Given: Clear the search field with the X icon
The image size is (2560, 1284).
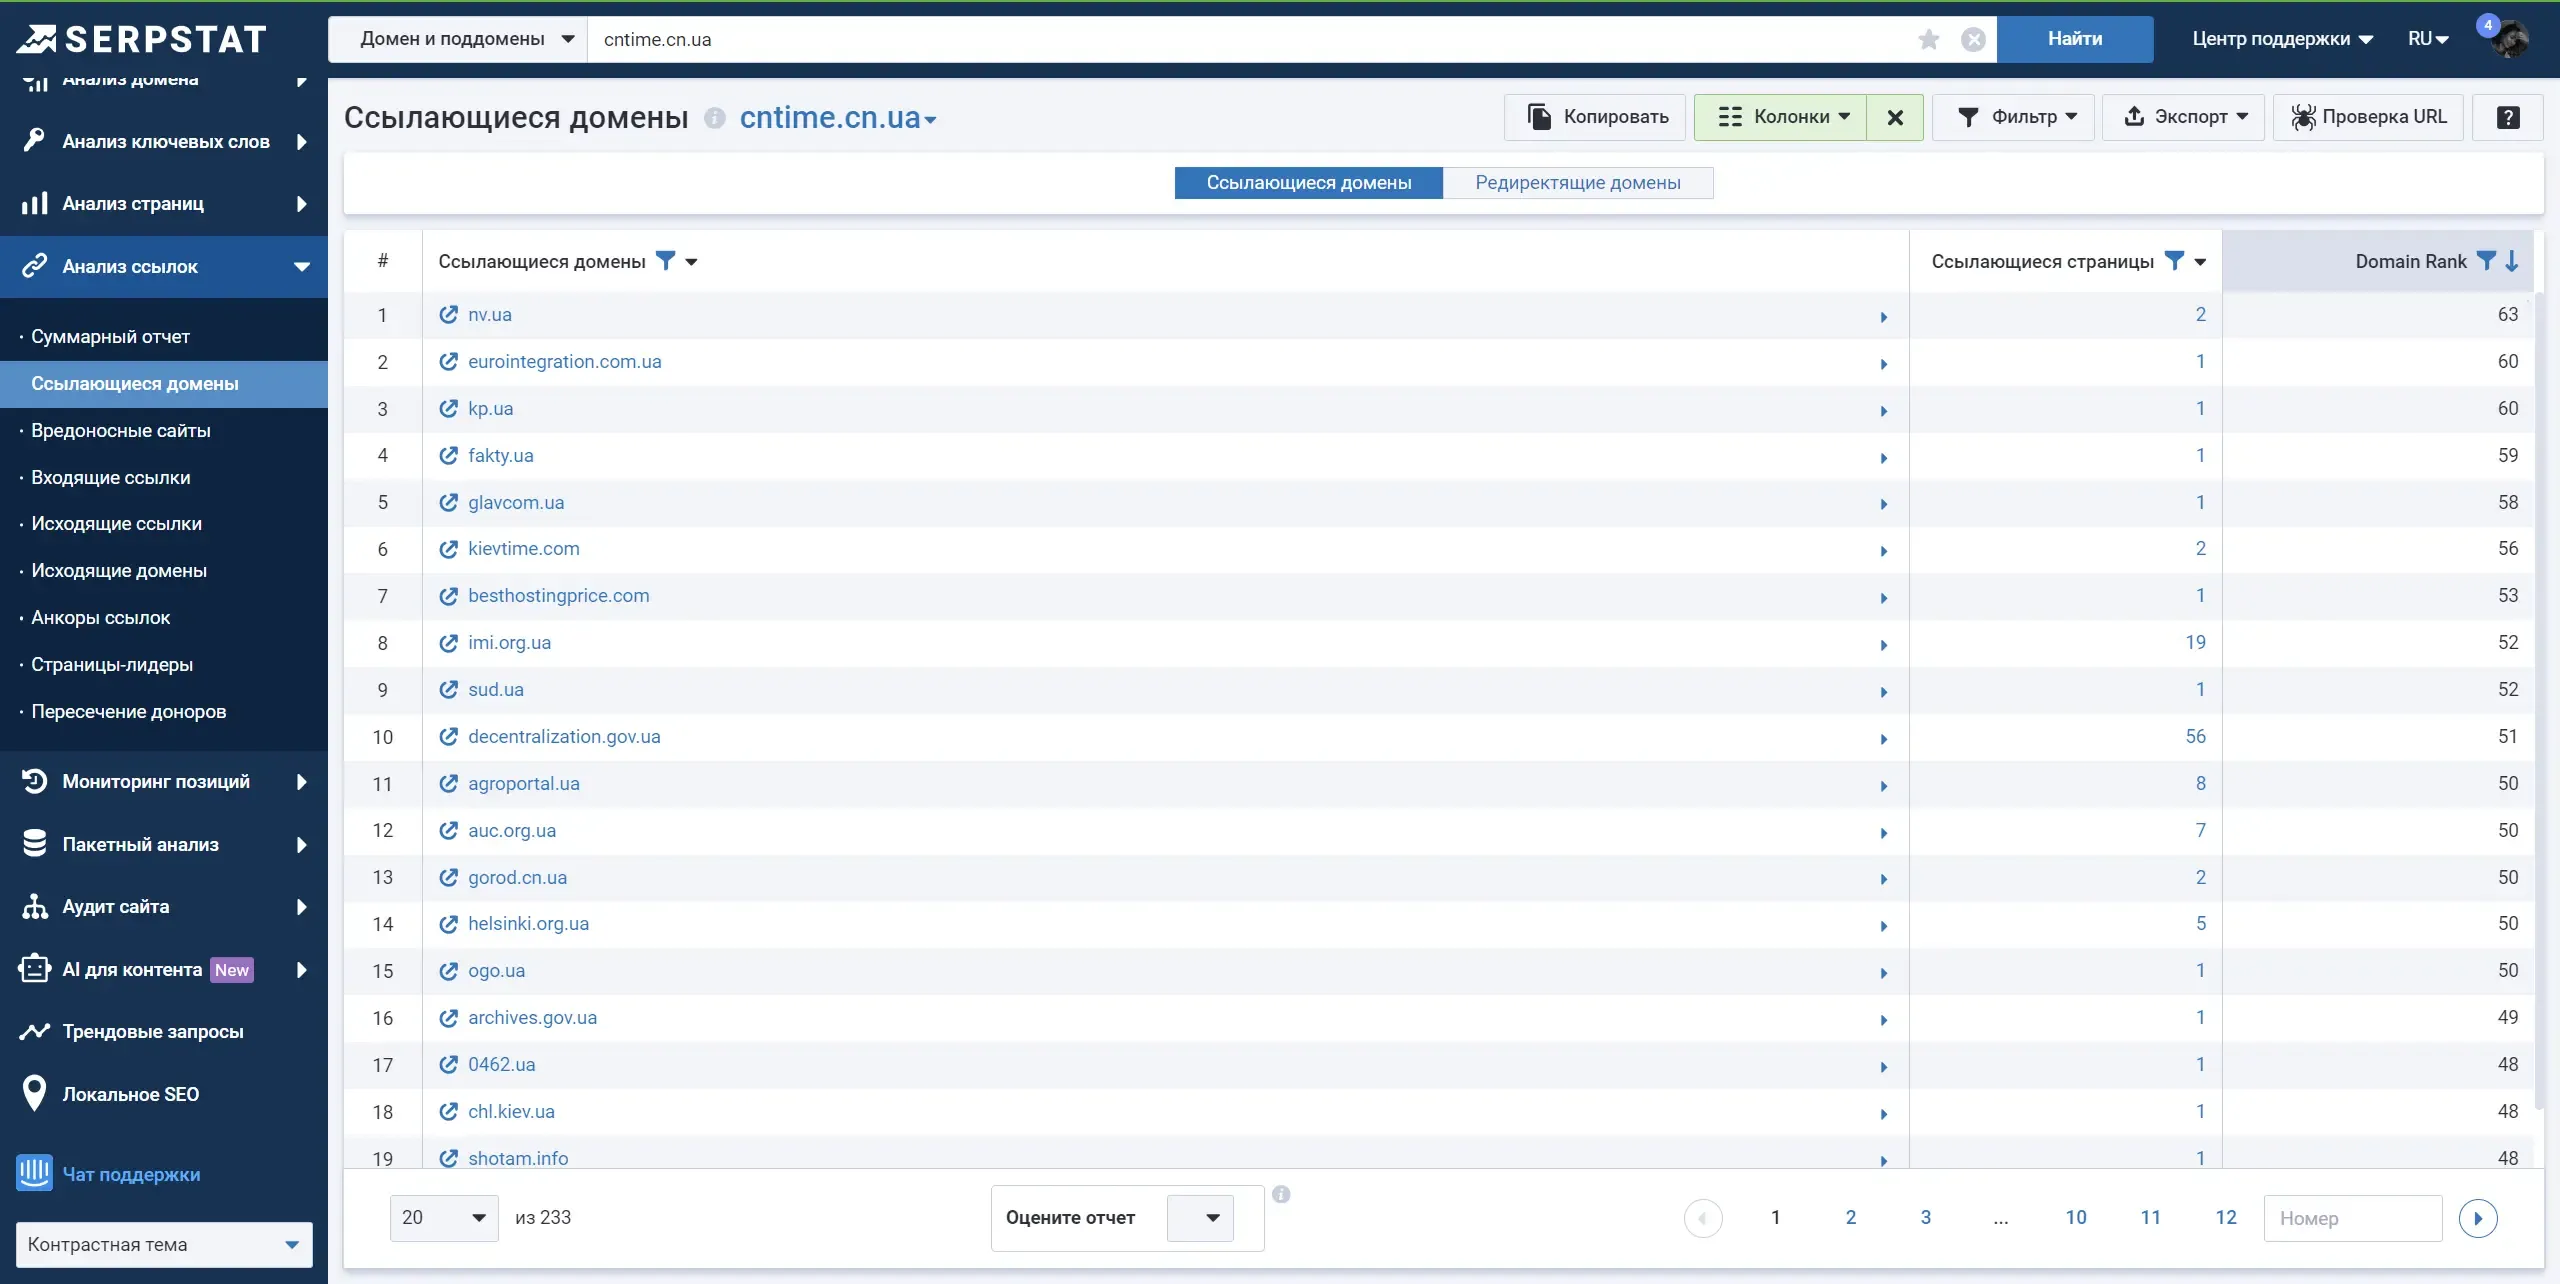Looking at the screenshot, I should pos(1973,39).
